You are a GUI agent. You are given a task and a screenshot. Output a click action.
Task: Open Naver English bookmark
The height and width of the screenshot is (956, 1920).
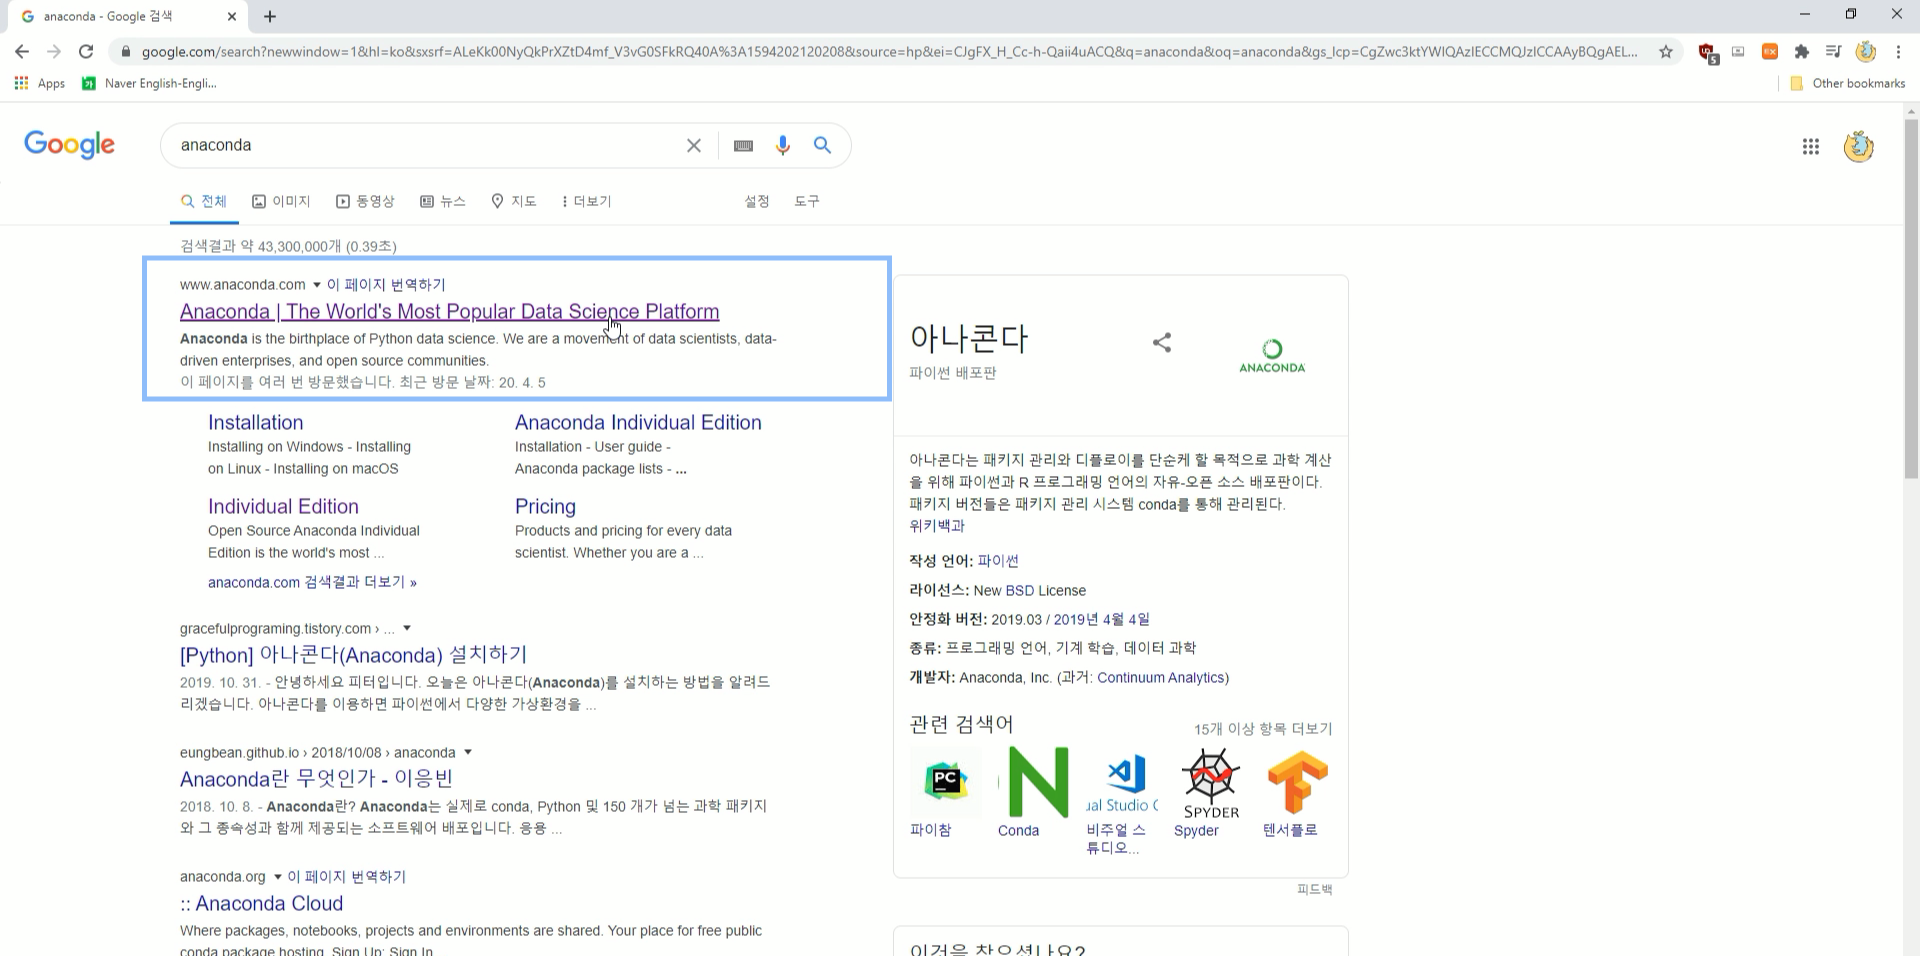pos(150,83)
